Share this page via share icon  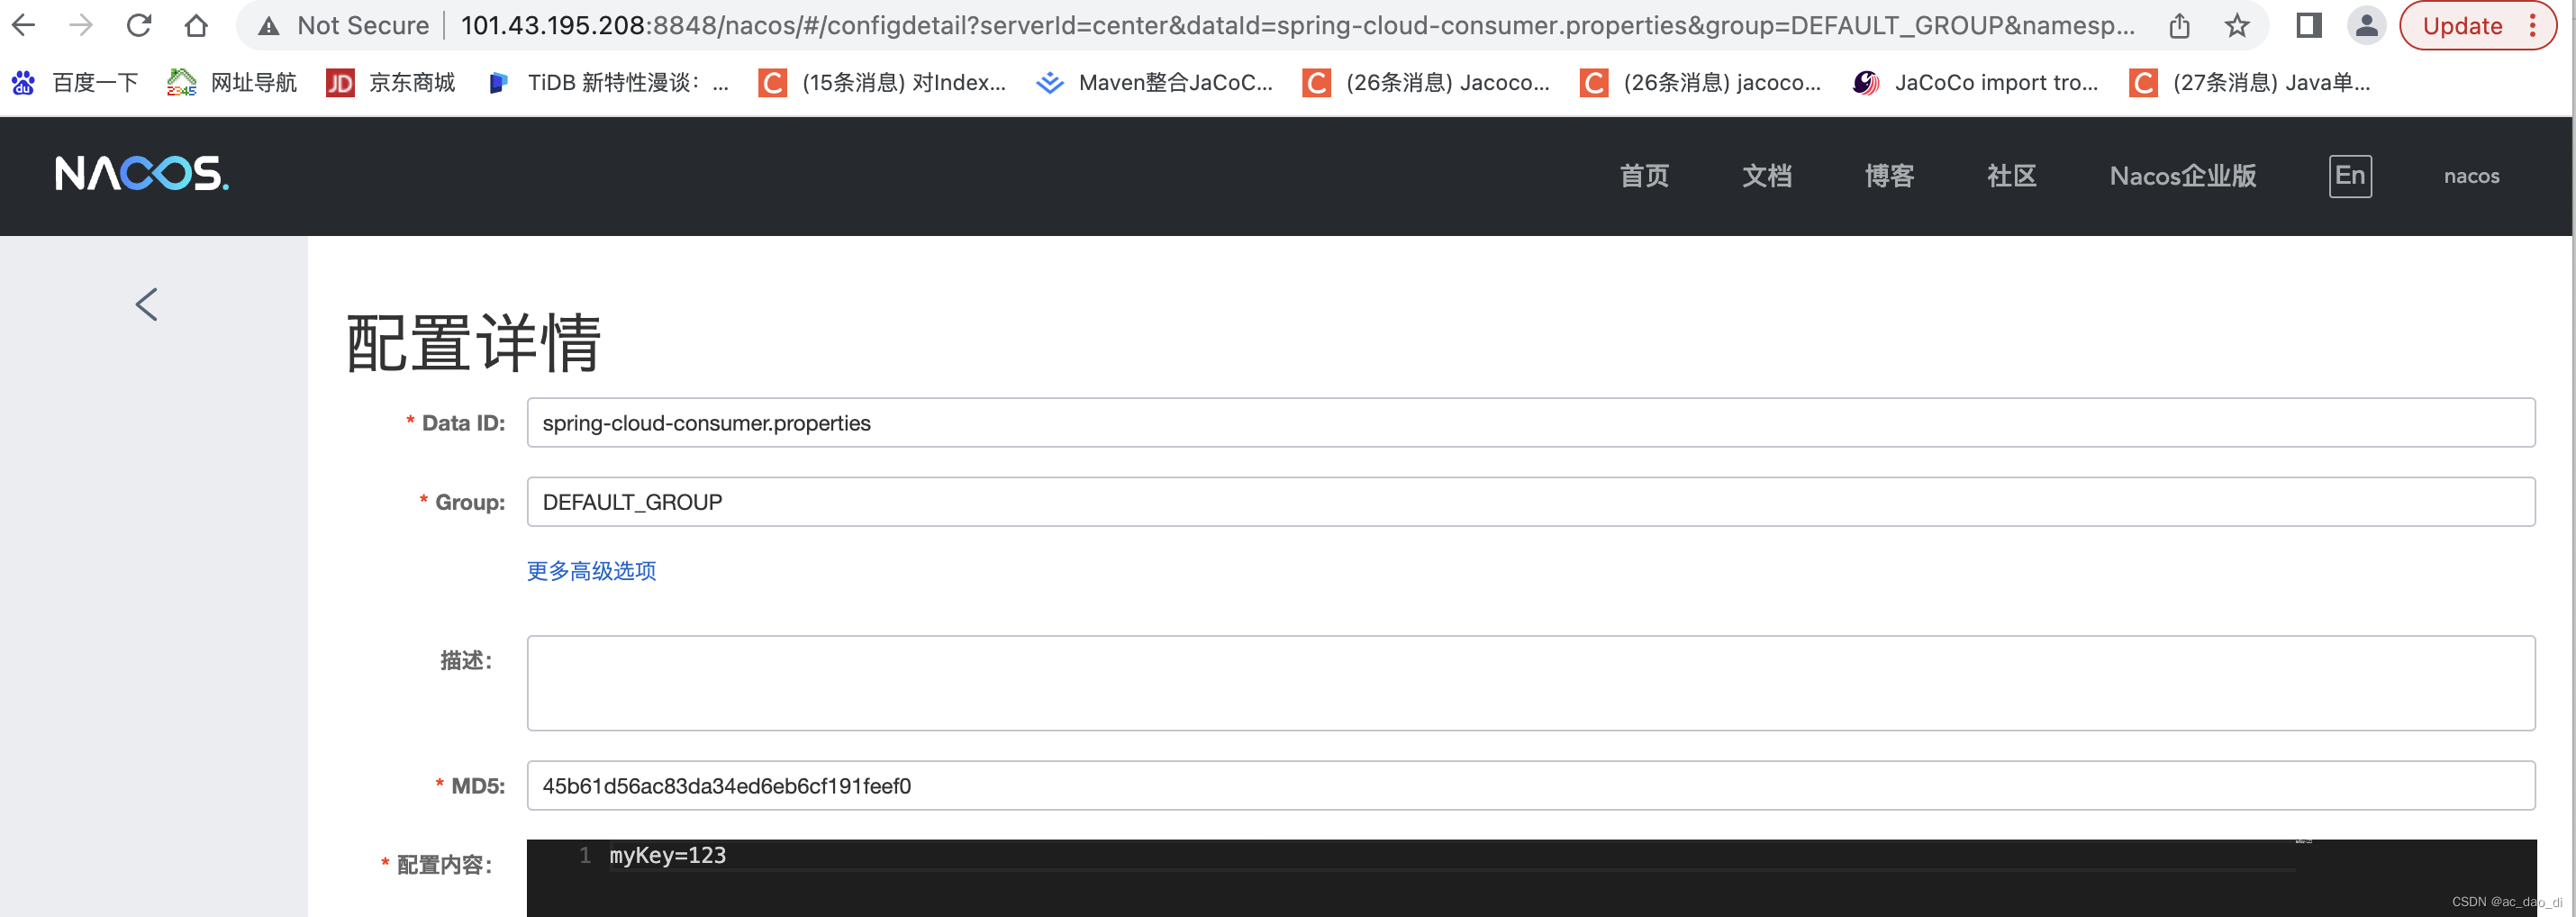2179,26
